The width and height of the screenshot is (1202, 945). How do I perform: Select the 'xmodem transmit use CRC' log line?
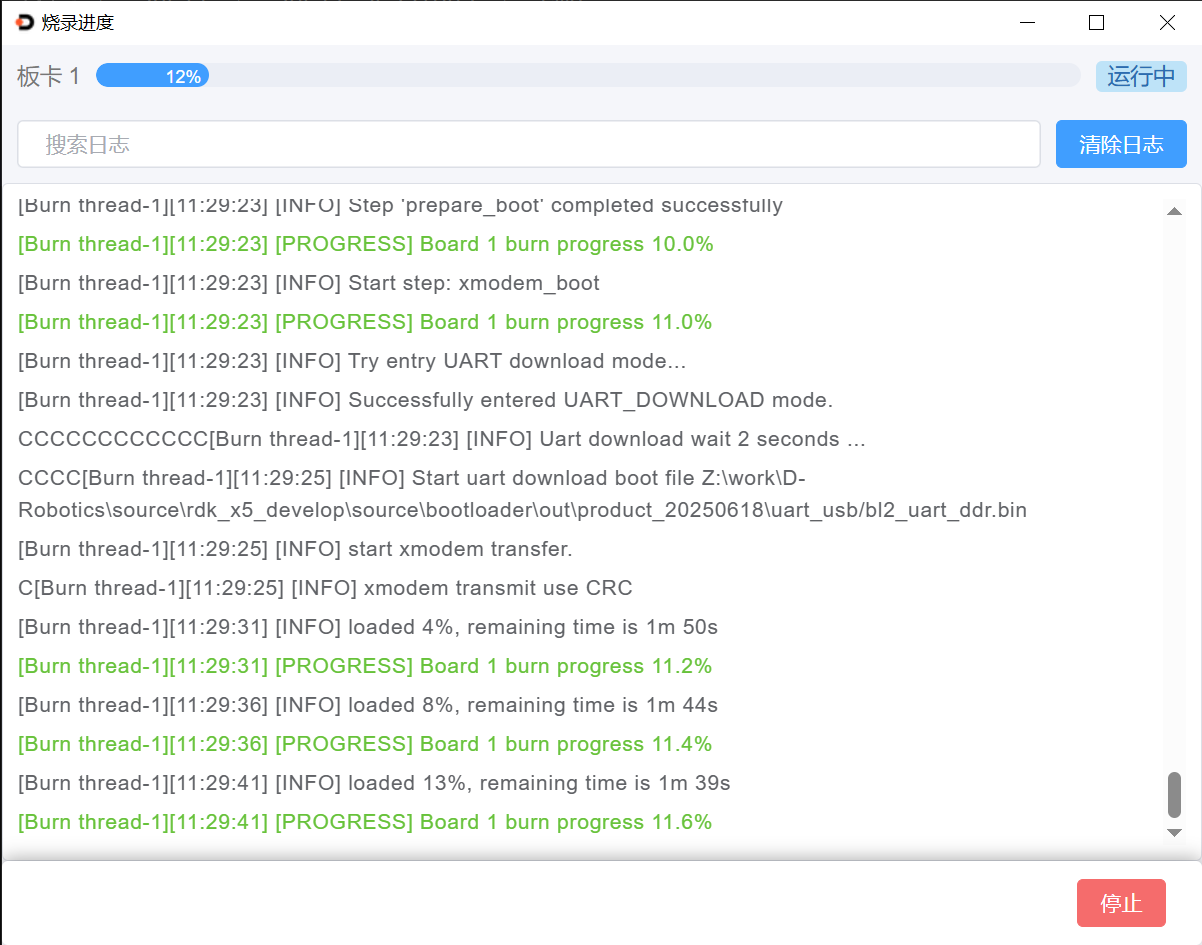coord(325,588)
